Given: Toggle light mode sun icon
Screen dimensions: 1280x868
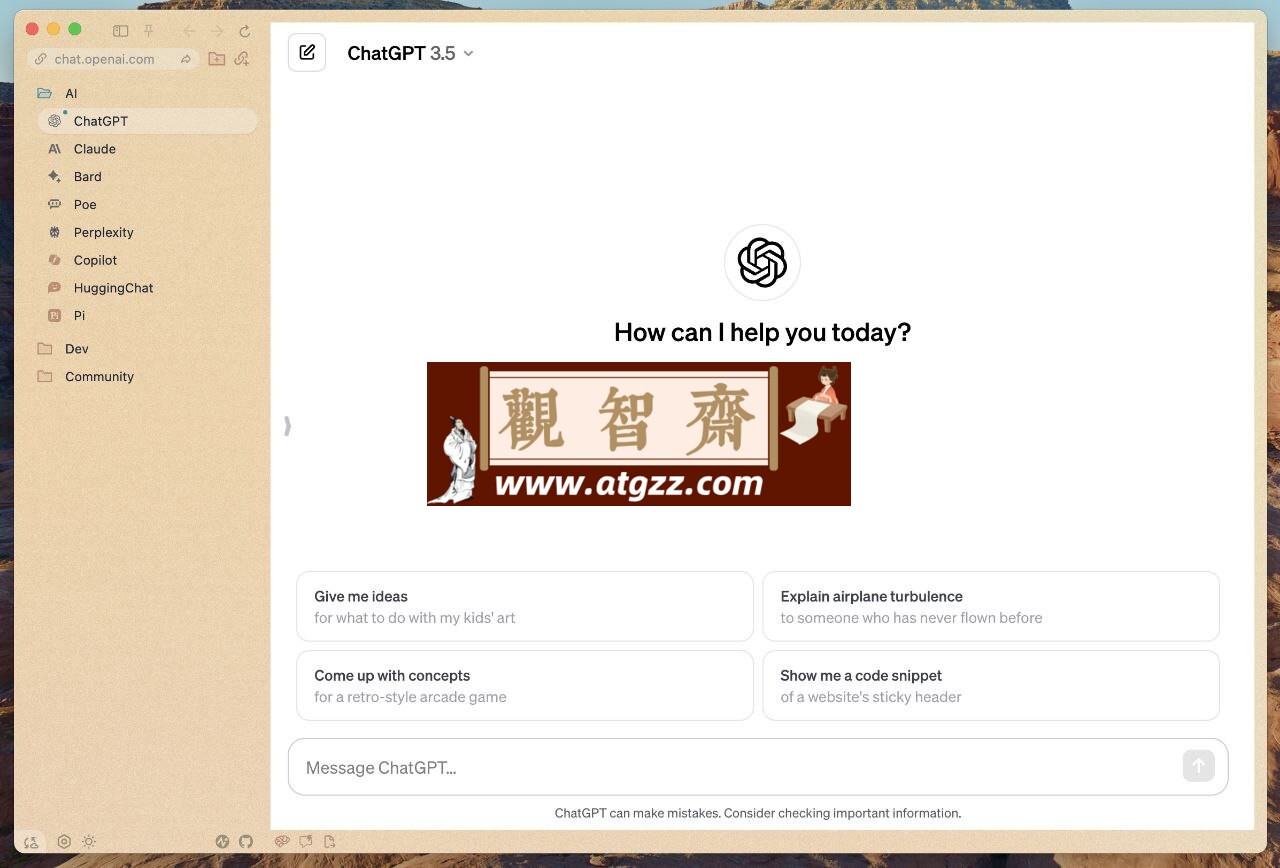Looking at the screenshot, I should pyautogui.click(x=89, y=842).
